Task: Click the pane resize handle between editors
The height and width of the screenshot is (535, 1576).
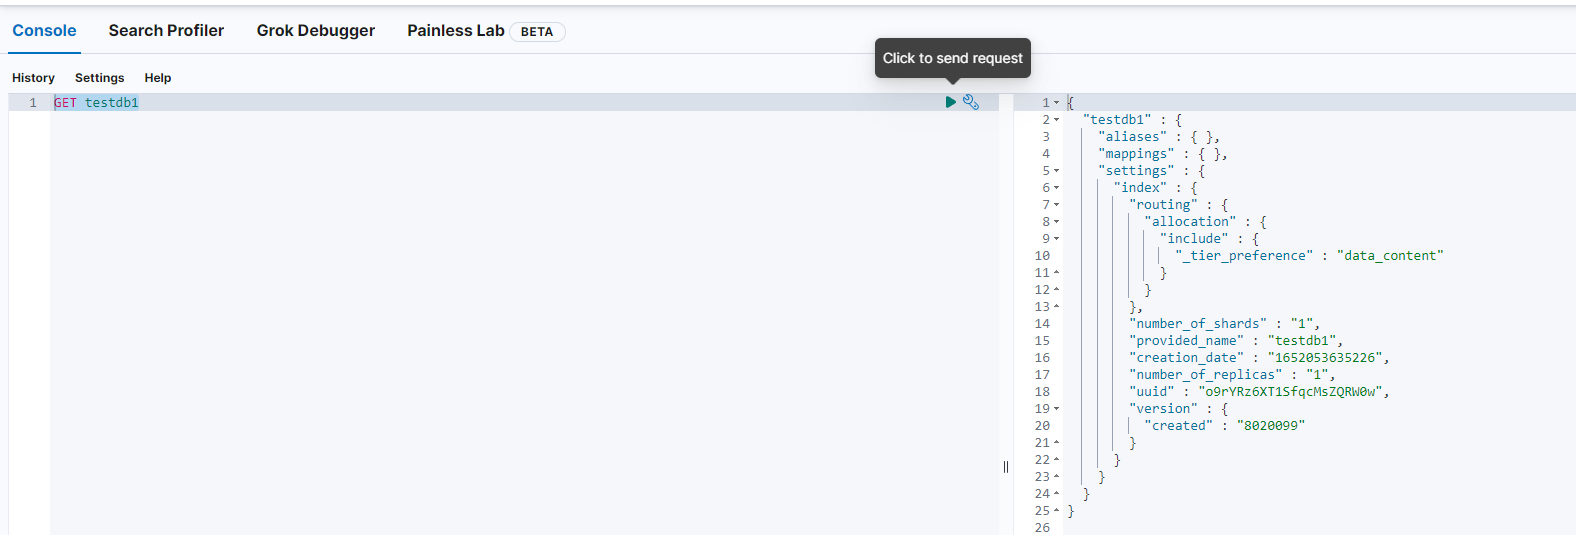Action: pos(1005,467)
